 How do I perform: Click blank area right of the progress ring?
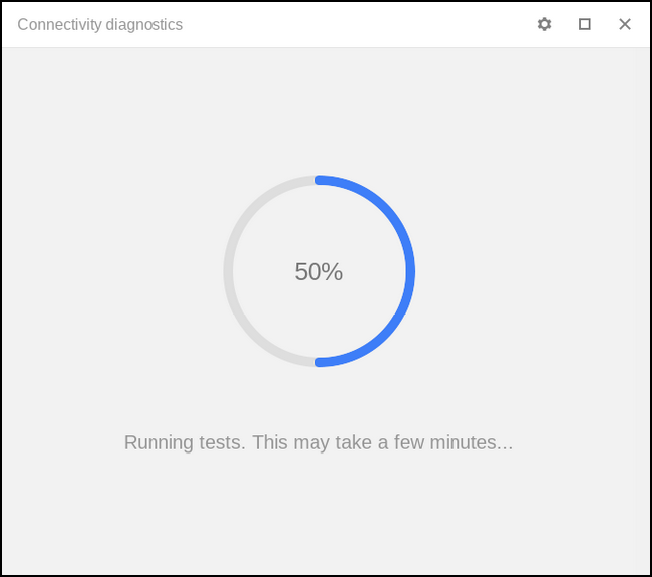(530, 271)
